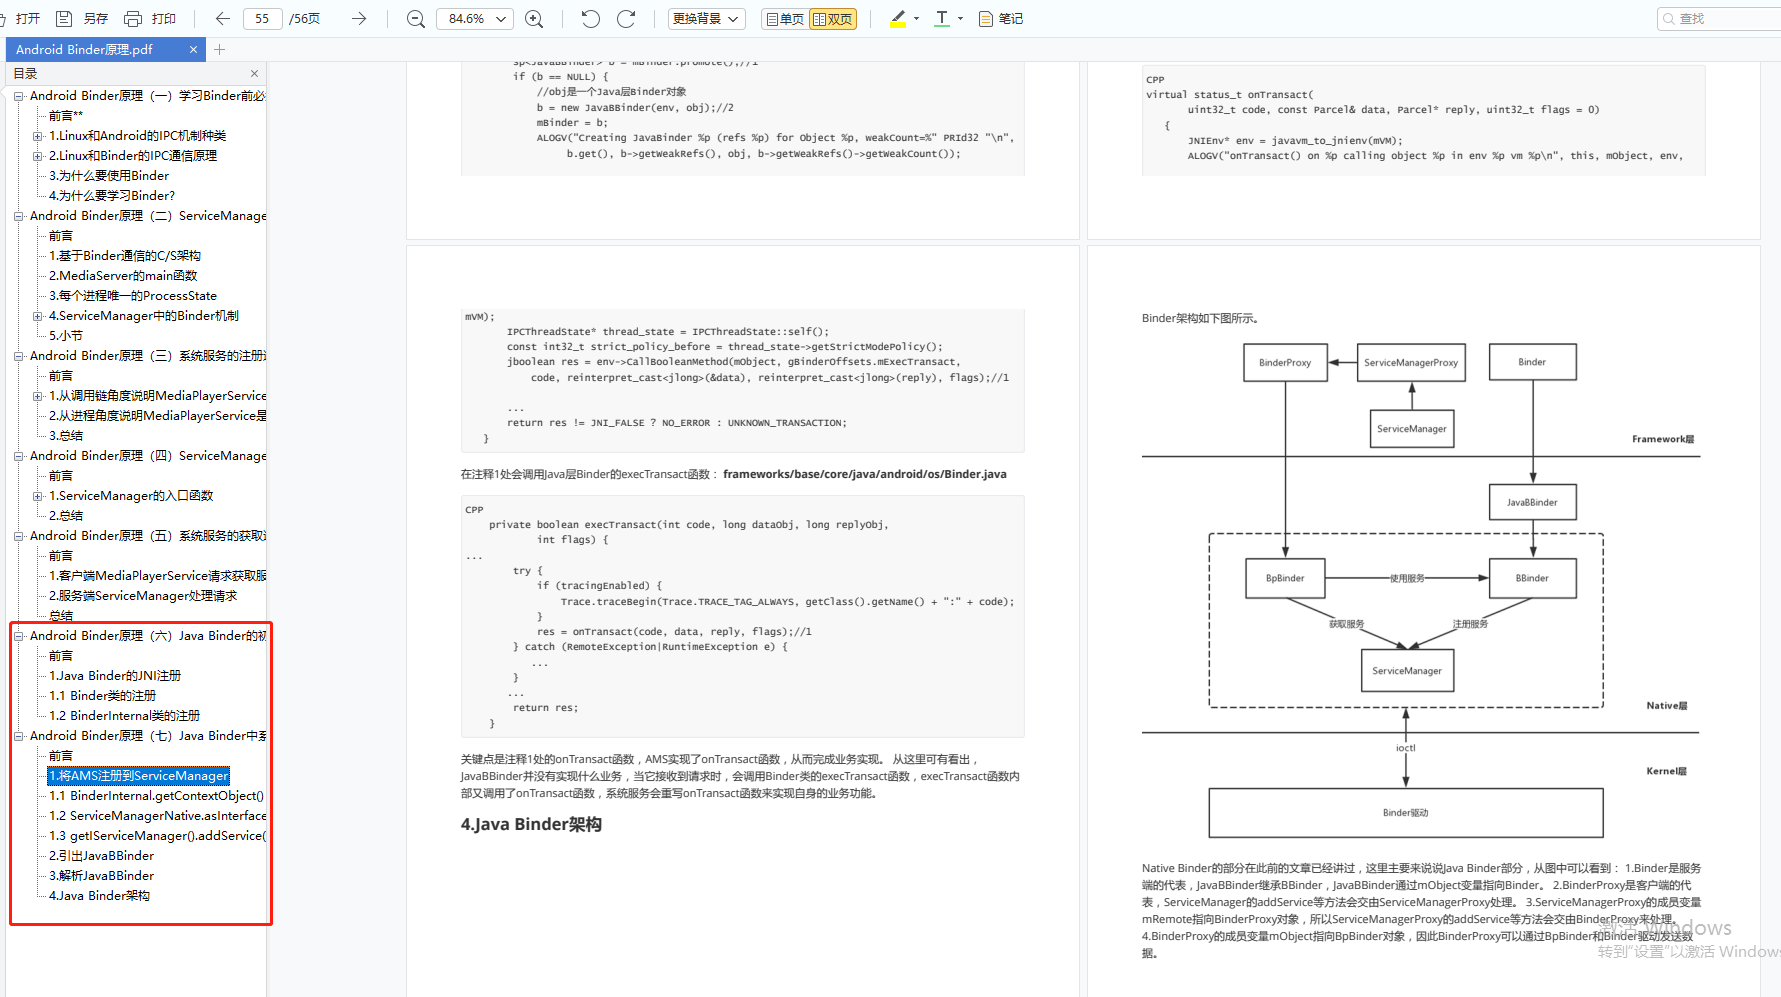Collapse Android Binder原理（六）outline node
The image size is (1781, 997).
coord(19,636)
